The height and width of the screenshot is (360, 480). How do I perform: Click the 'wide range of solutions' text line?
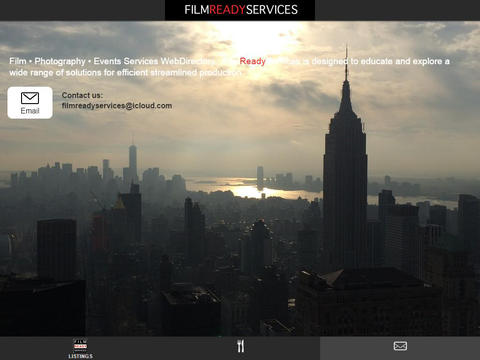126,73
